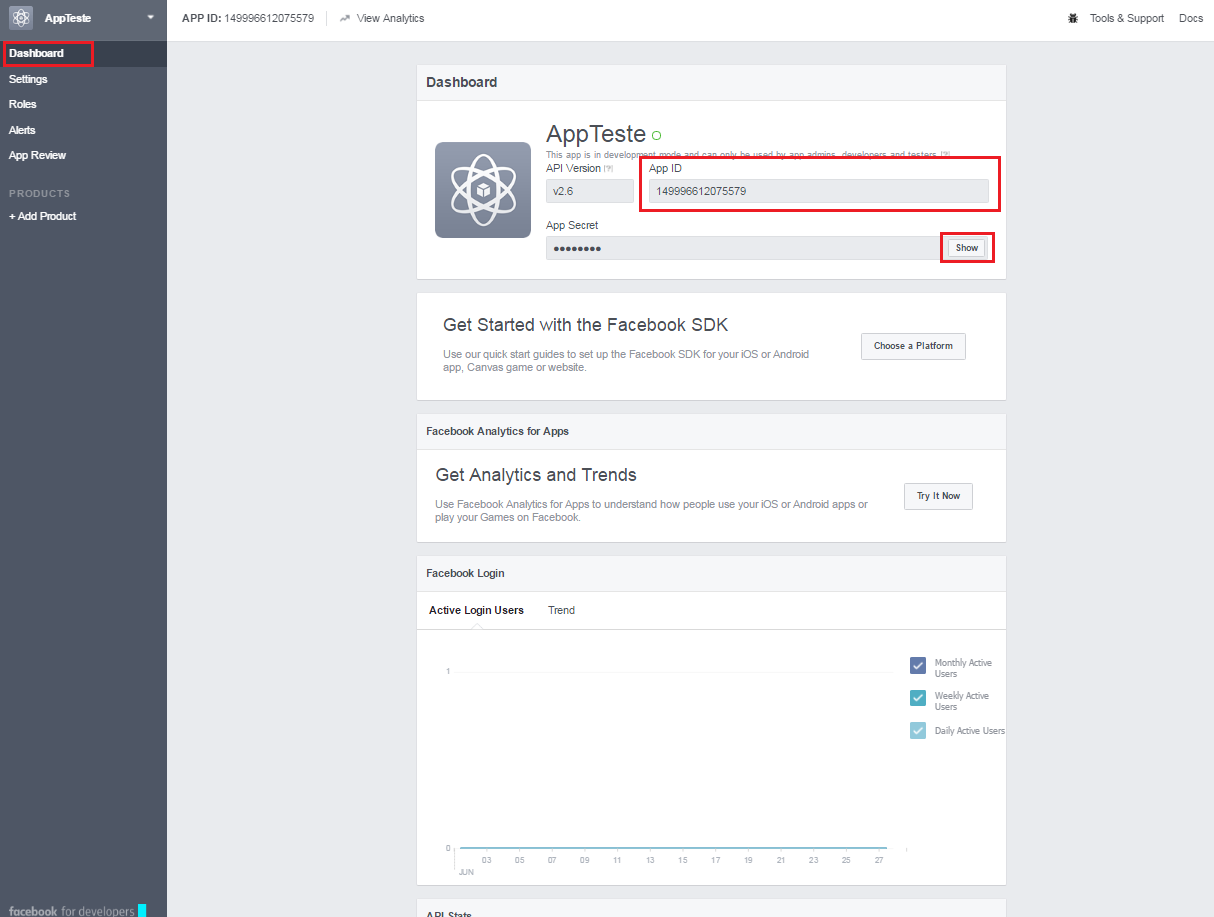Screen dimensions: 1214x917
Task: Click the View Analytics trend arrow icon
Action: pyautogui.click(x=345, y=18)
